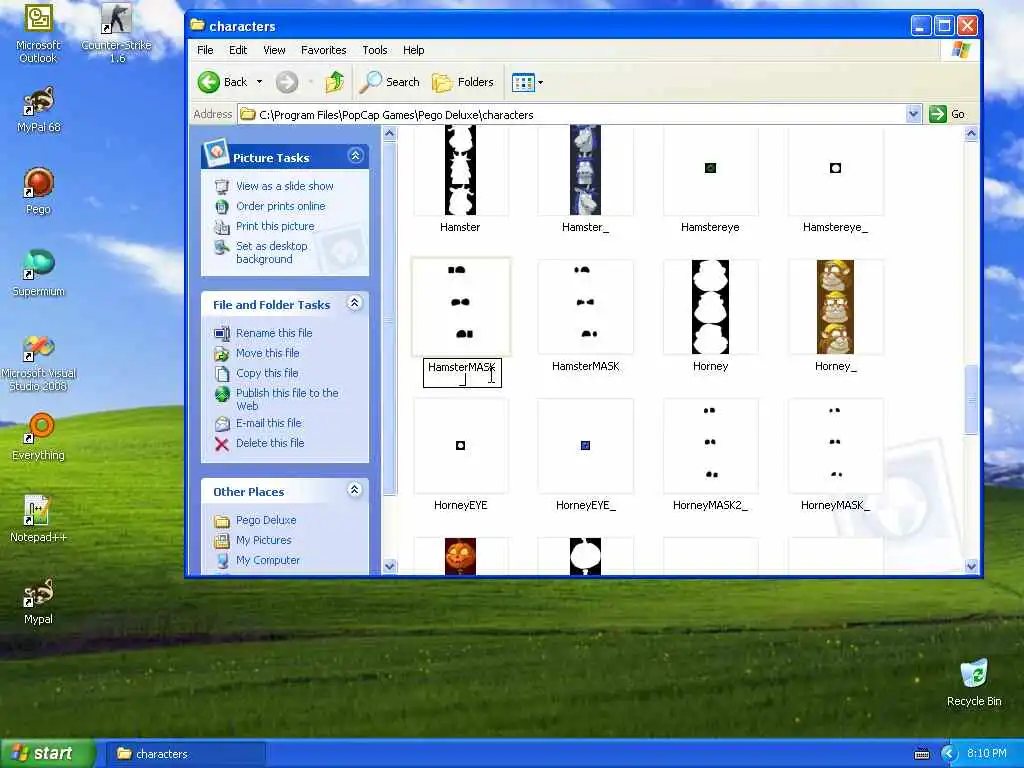Open My Computer in Other Places
The height and width of the screenshot is (768, 1024).
point(268,560)
